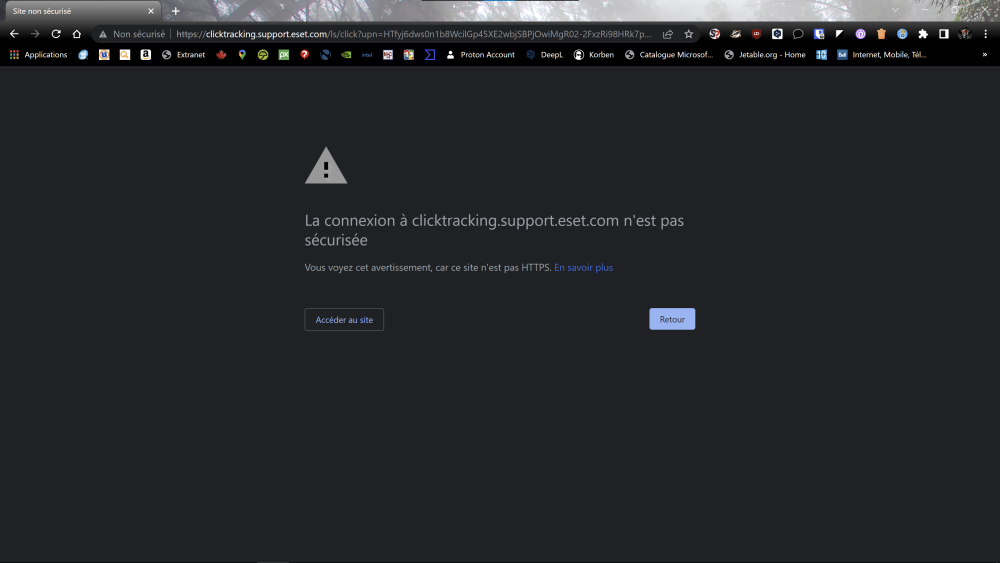This screenshot has width=1000, height=563.
Task: Open the speech bubble extension icon
Action: (x=798, y=34)
